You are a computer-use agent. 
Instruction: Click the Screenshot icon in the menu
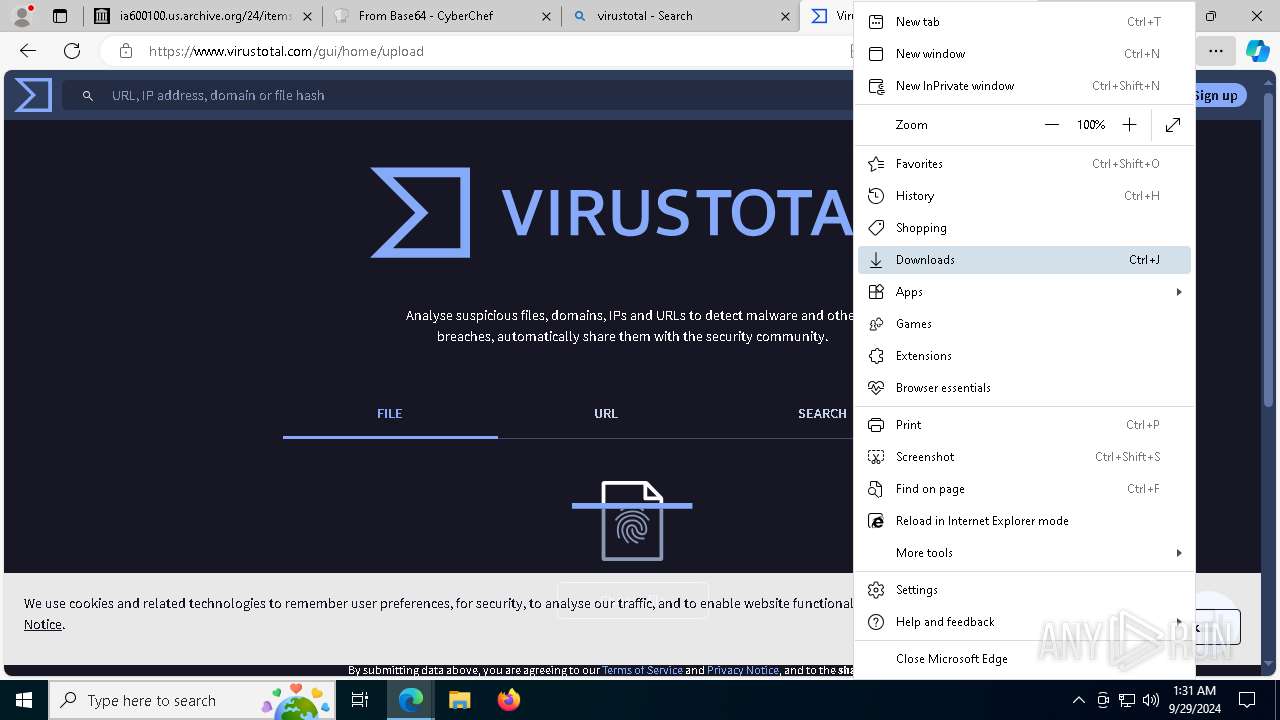pos(876,457)
